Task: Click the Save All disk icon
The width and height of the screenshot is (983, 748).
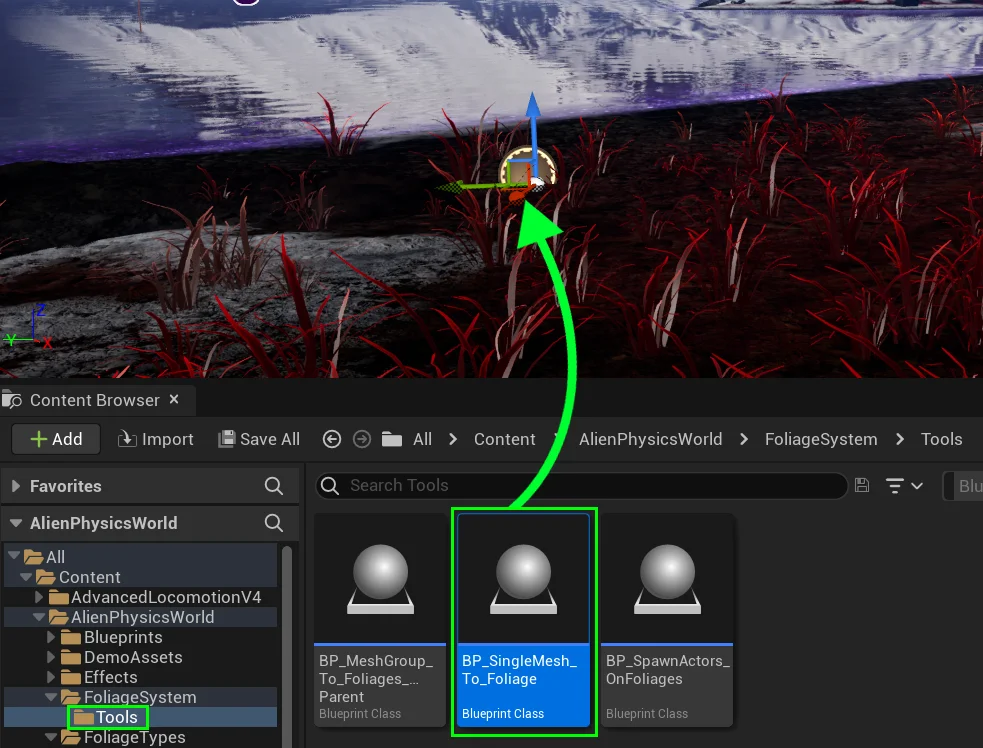Action: 227,439
